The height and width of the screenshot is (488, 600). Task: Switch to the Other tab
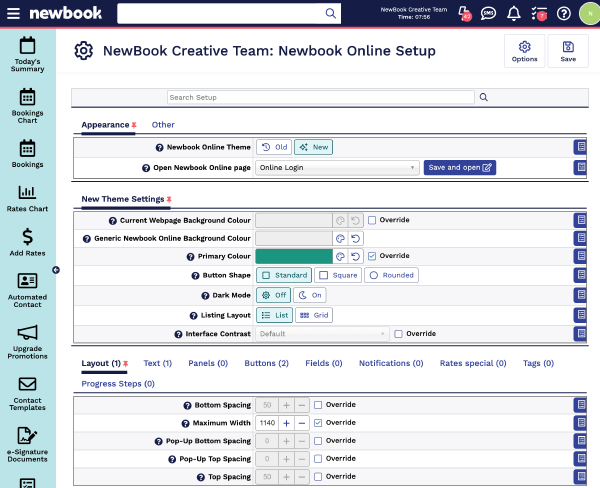point(163,125)
